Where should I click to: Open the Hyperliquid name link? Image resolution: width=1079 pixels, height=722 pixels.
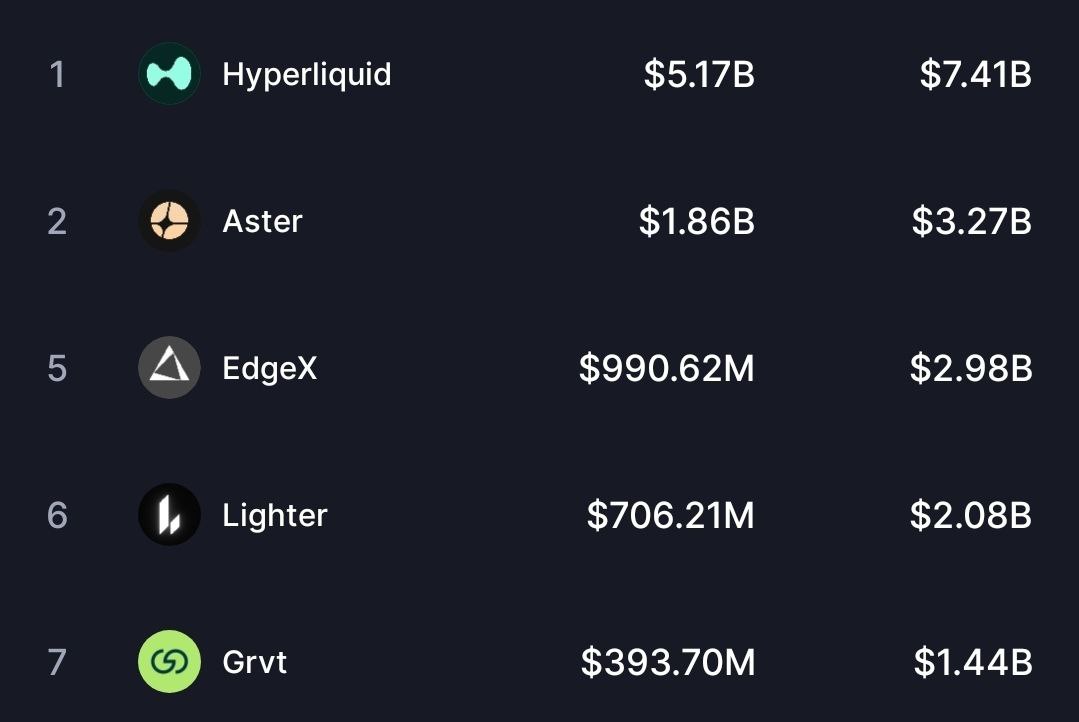coord(306,74)
